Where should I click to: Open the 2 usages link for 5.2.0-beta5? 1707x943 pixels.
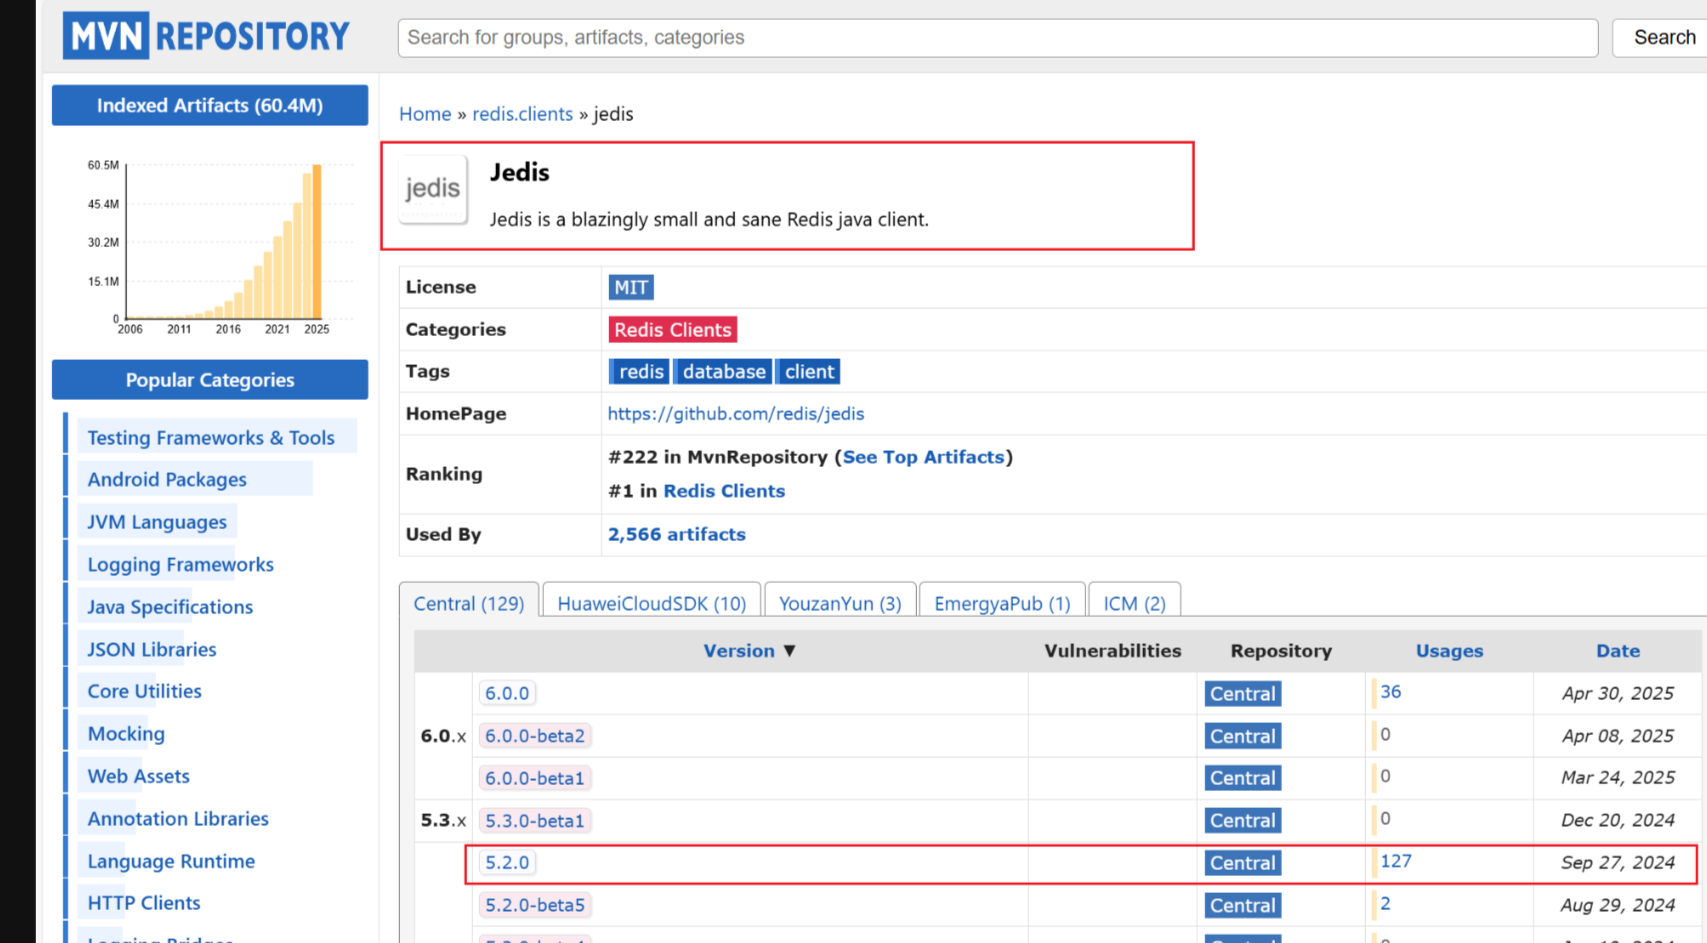1385,903
